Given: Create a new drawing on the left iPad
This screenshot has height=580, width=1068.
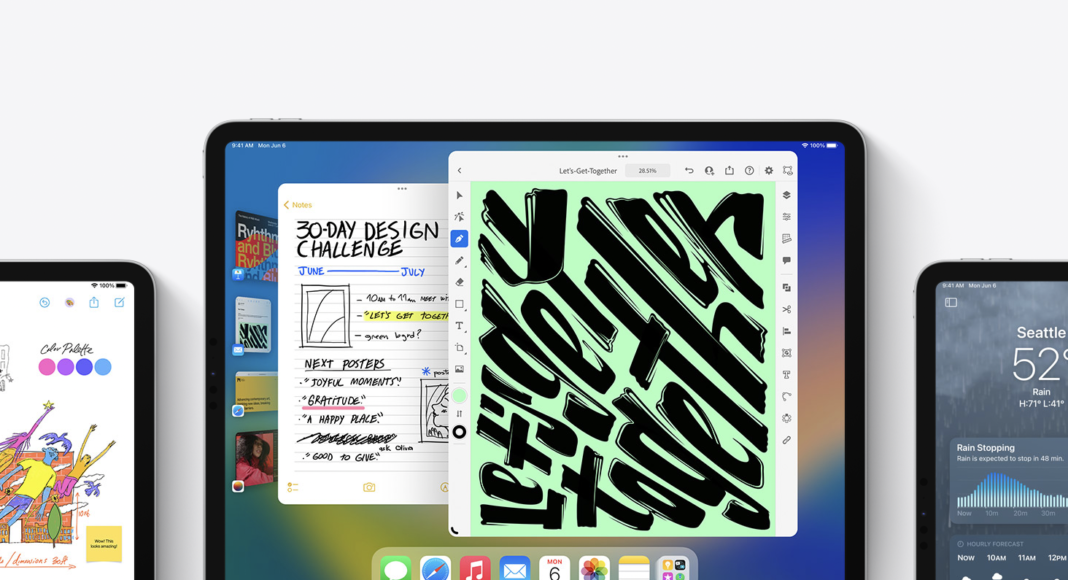Looking at the screenshot, I should 119,302.
